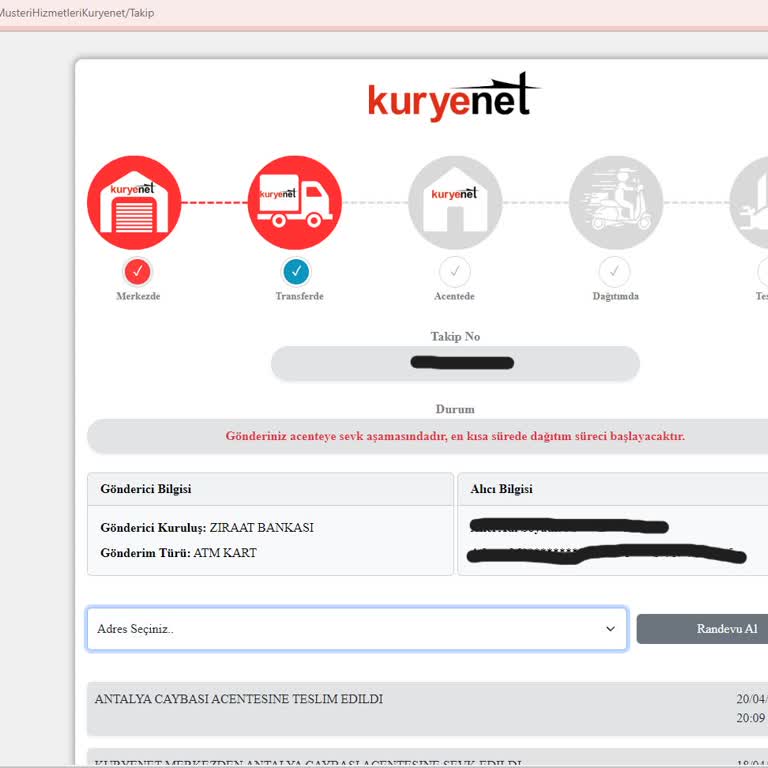This screenshot has width=768, height=768.
Task: Click the Dağıtımda scooter courier icon
Action: [616, 202]
